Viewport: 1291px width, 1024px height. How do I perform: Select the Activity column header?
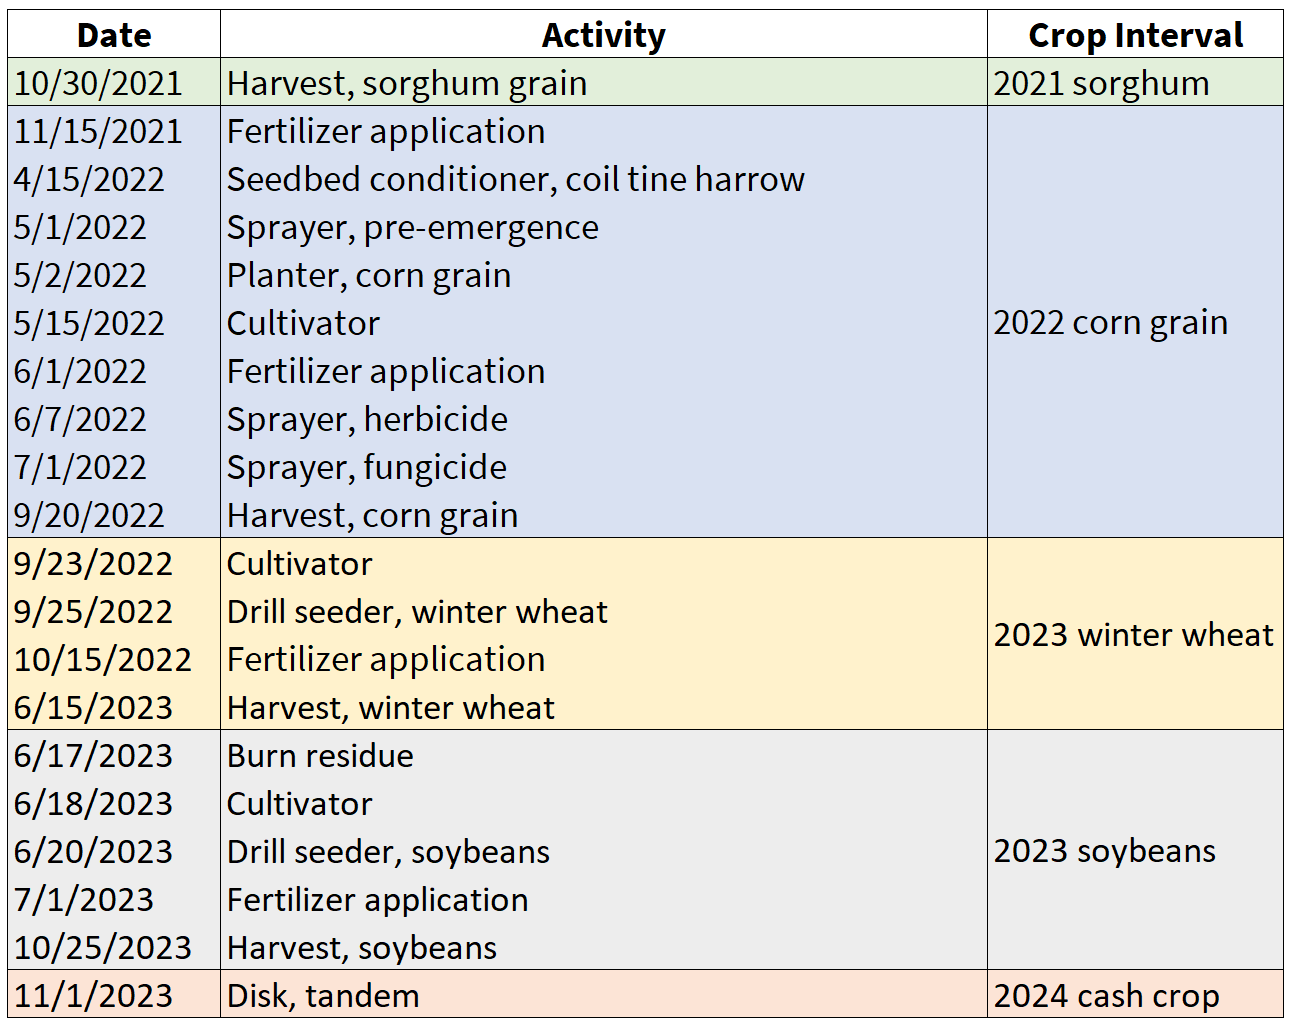pos(603,35)
